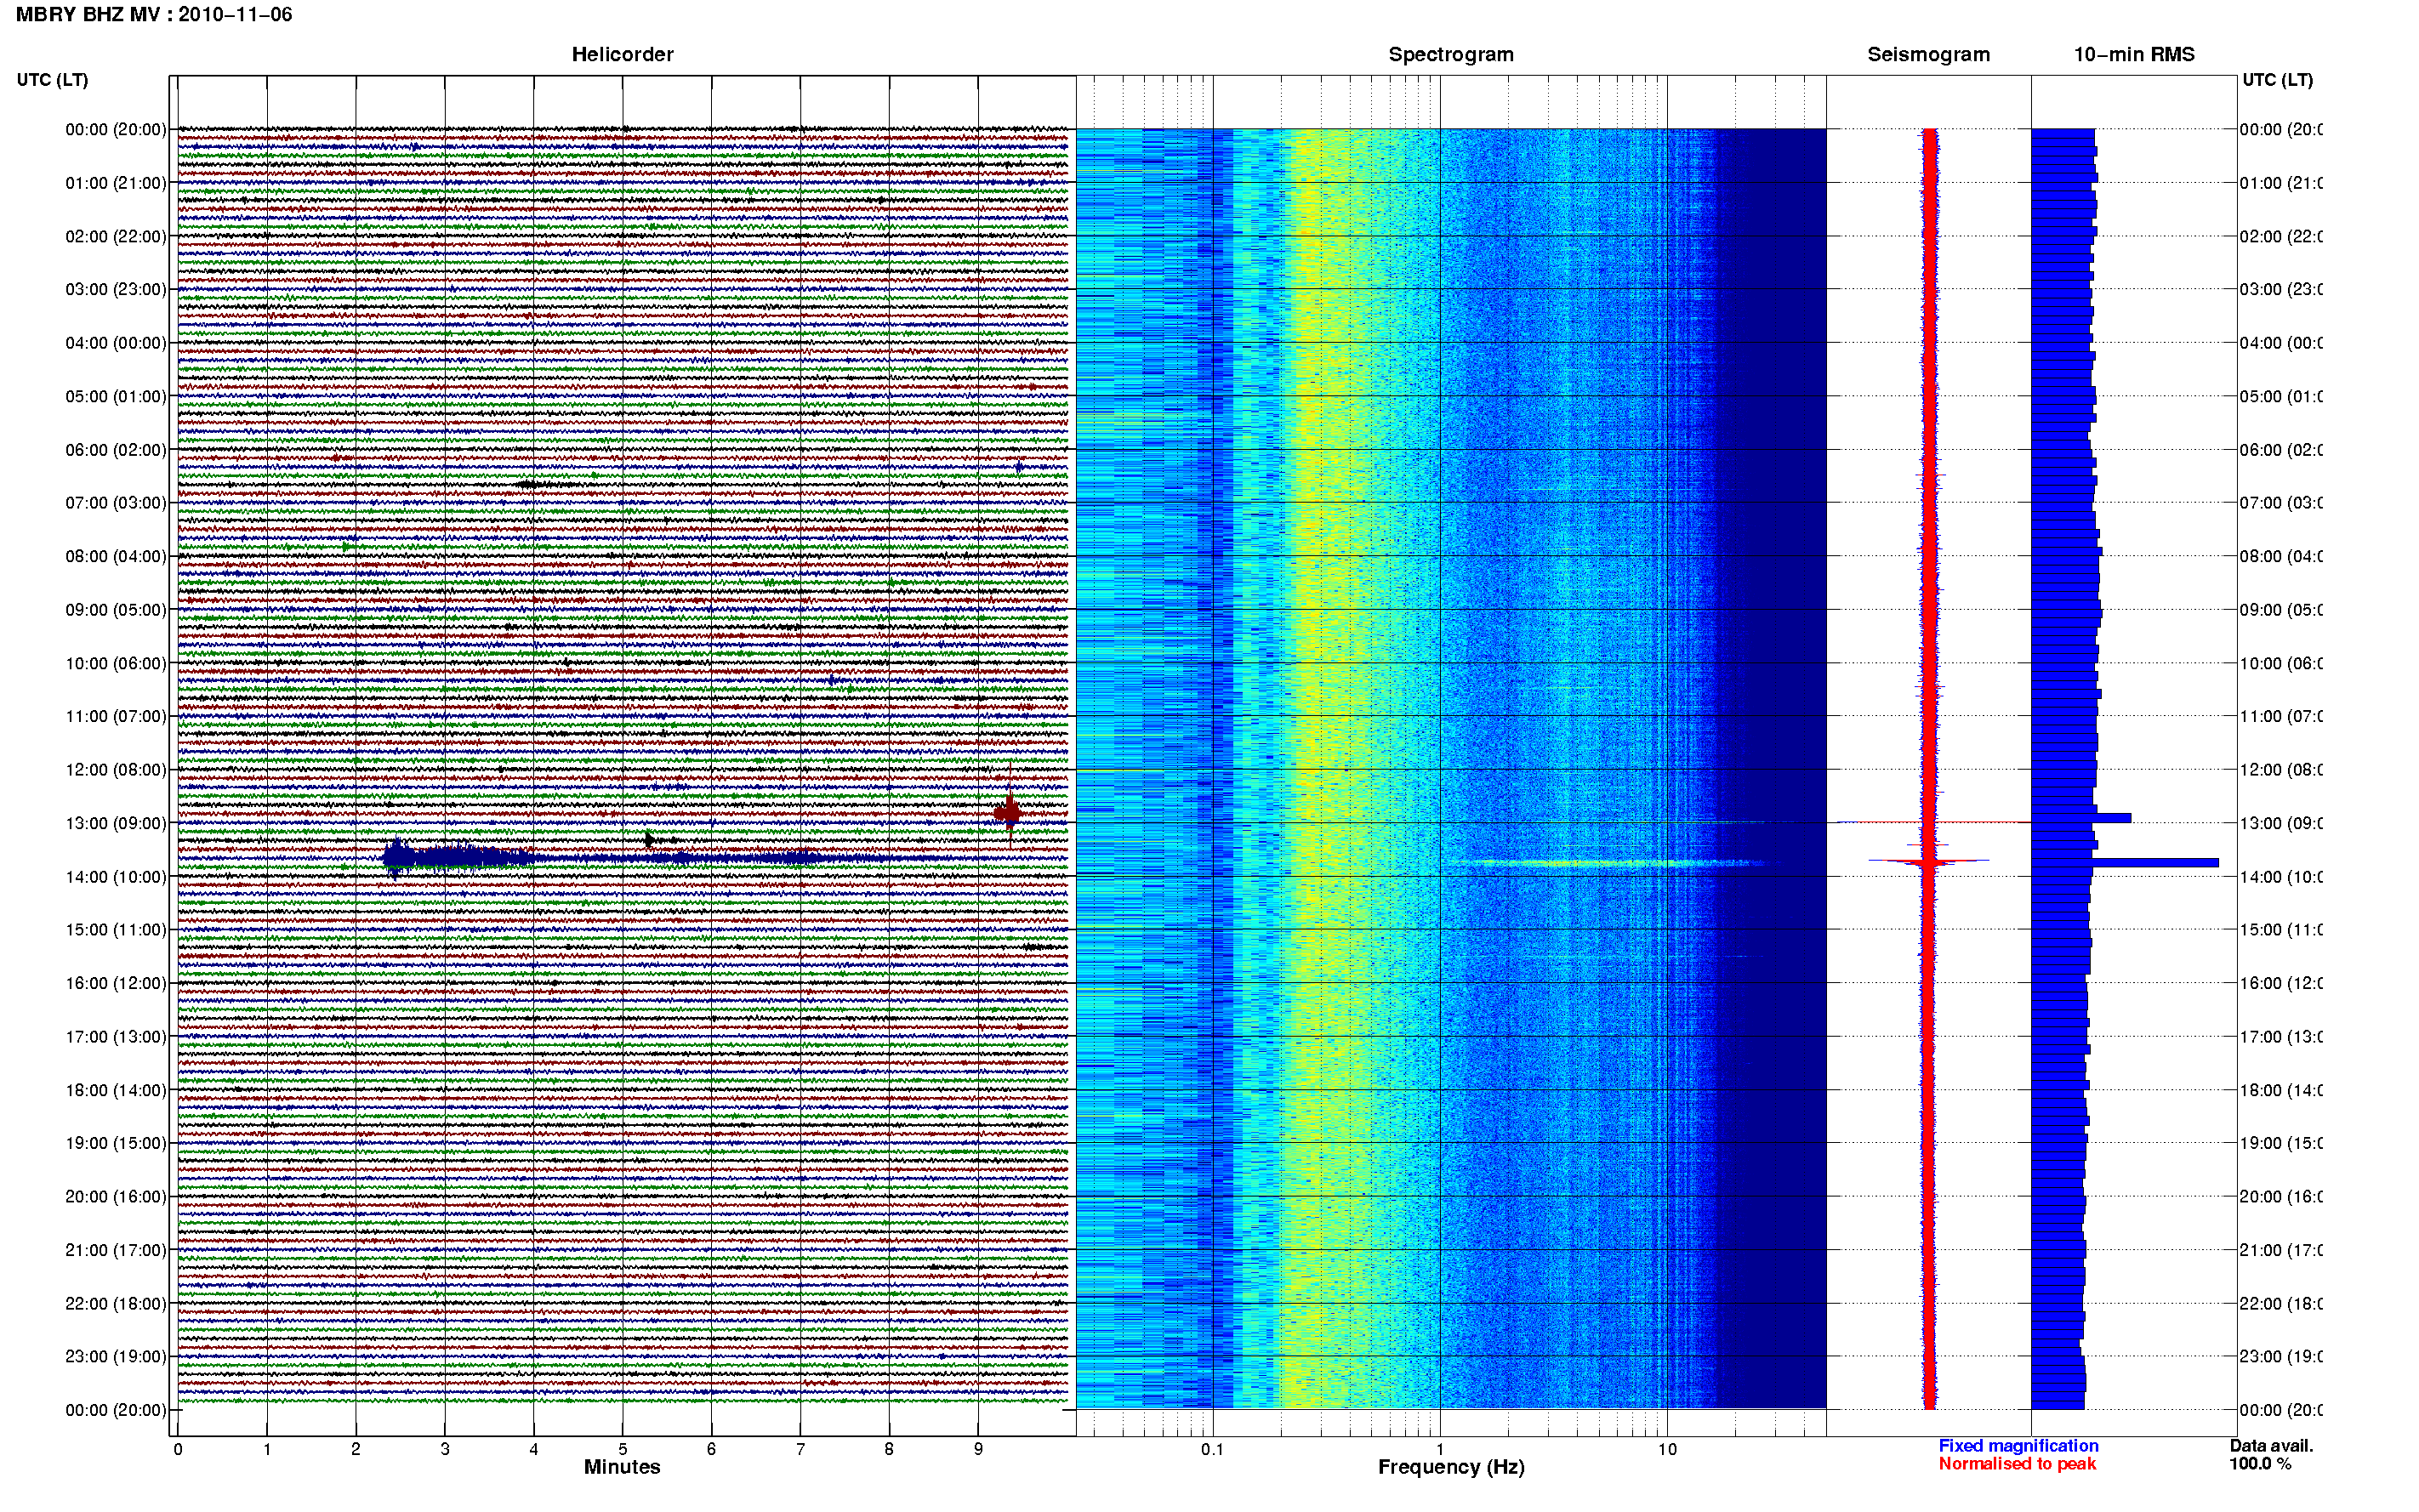Click left axis label '16:00 (12:00)'
Viewport: 2419px width, 1512px height.
point(116,984)
